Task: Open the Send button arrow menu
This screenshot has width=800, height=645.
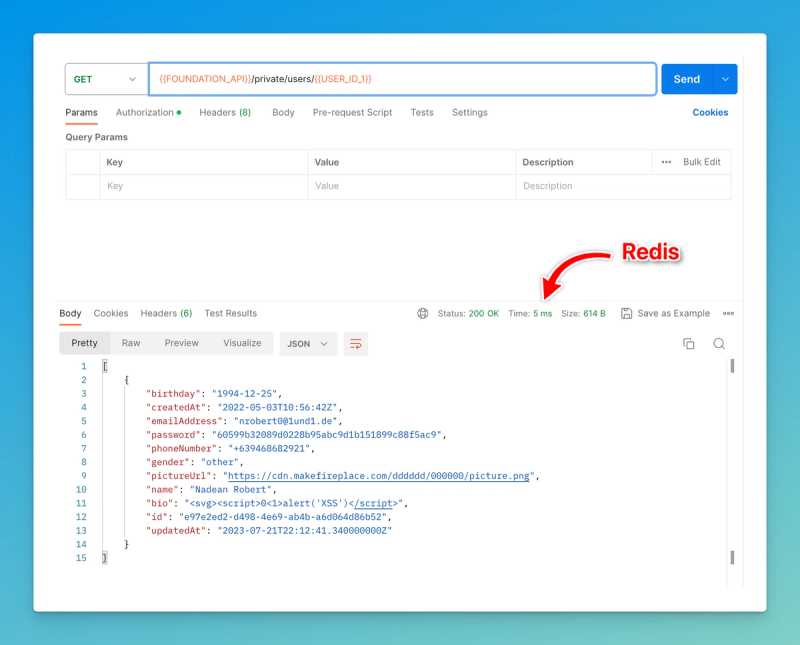Action: pyautogui.click(x=725, y=79)
